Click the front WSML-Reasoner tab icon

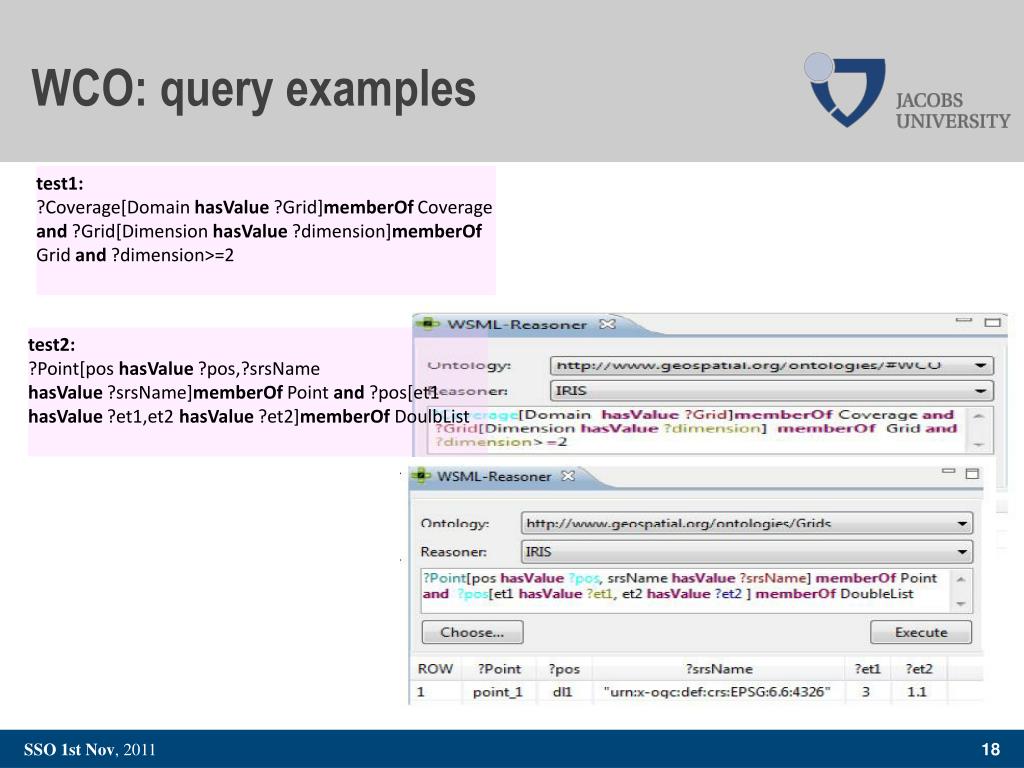[x=421, y=476]
